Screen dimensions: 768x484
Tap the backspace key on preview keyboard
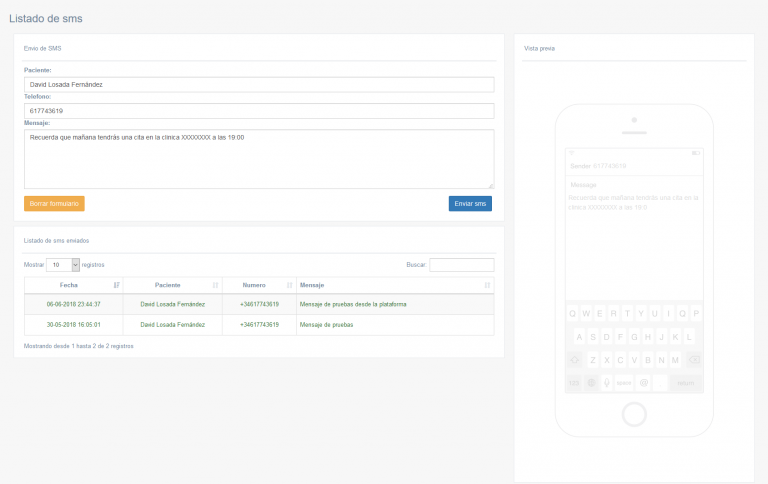pos(694,359)
